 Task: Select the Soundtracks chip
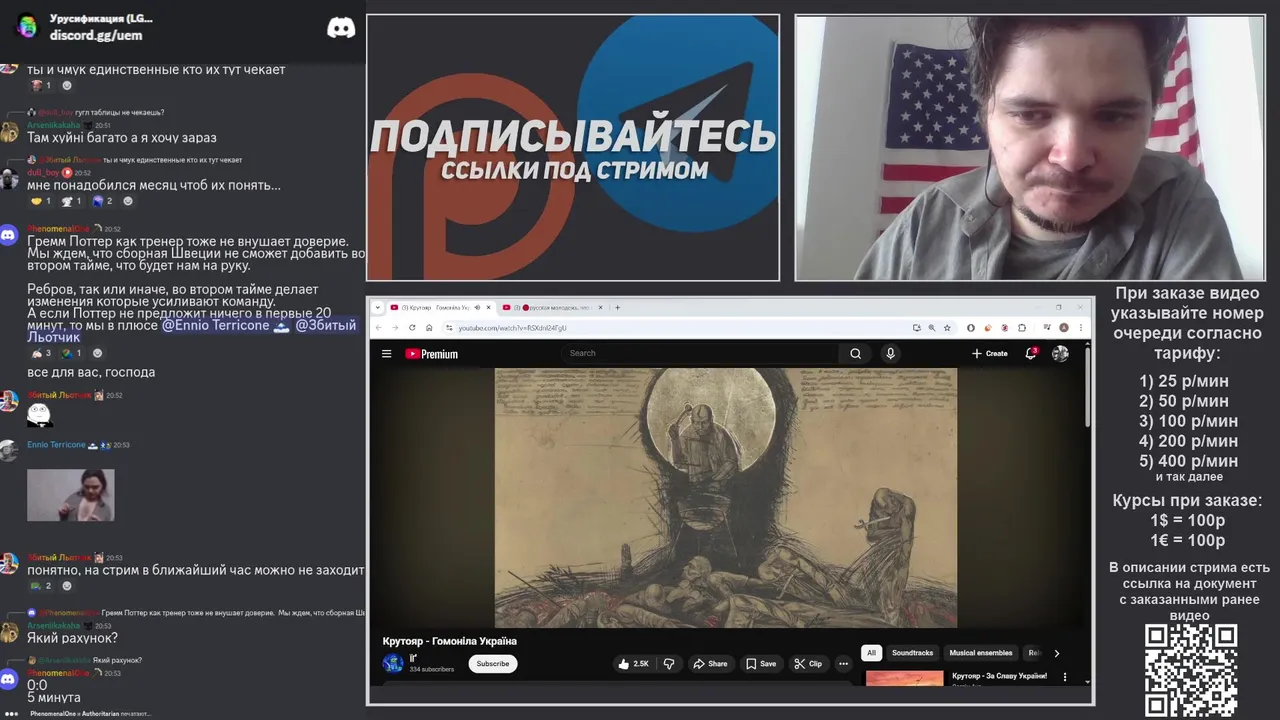[912, 653]
